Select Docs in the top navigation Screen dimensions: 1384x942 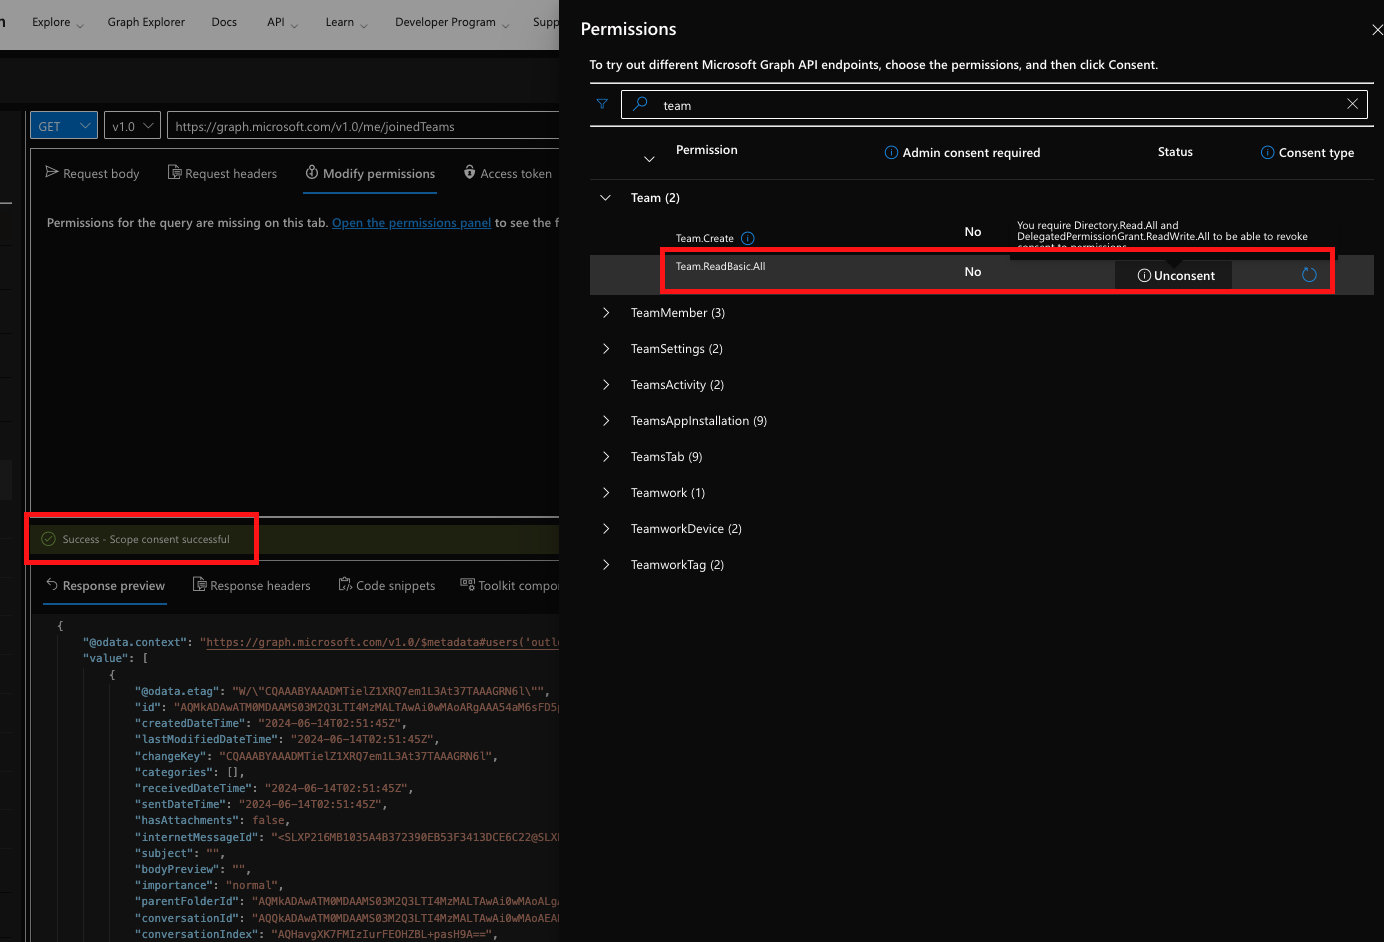click(224, 21)
